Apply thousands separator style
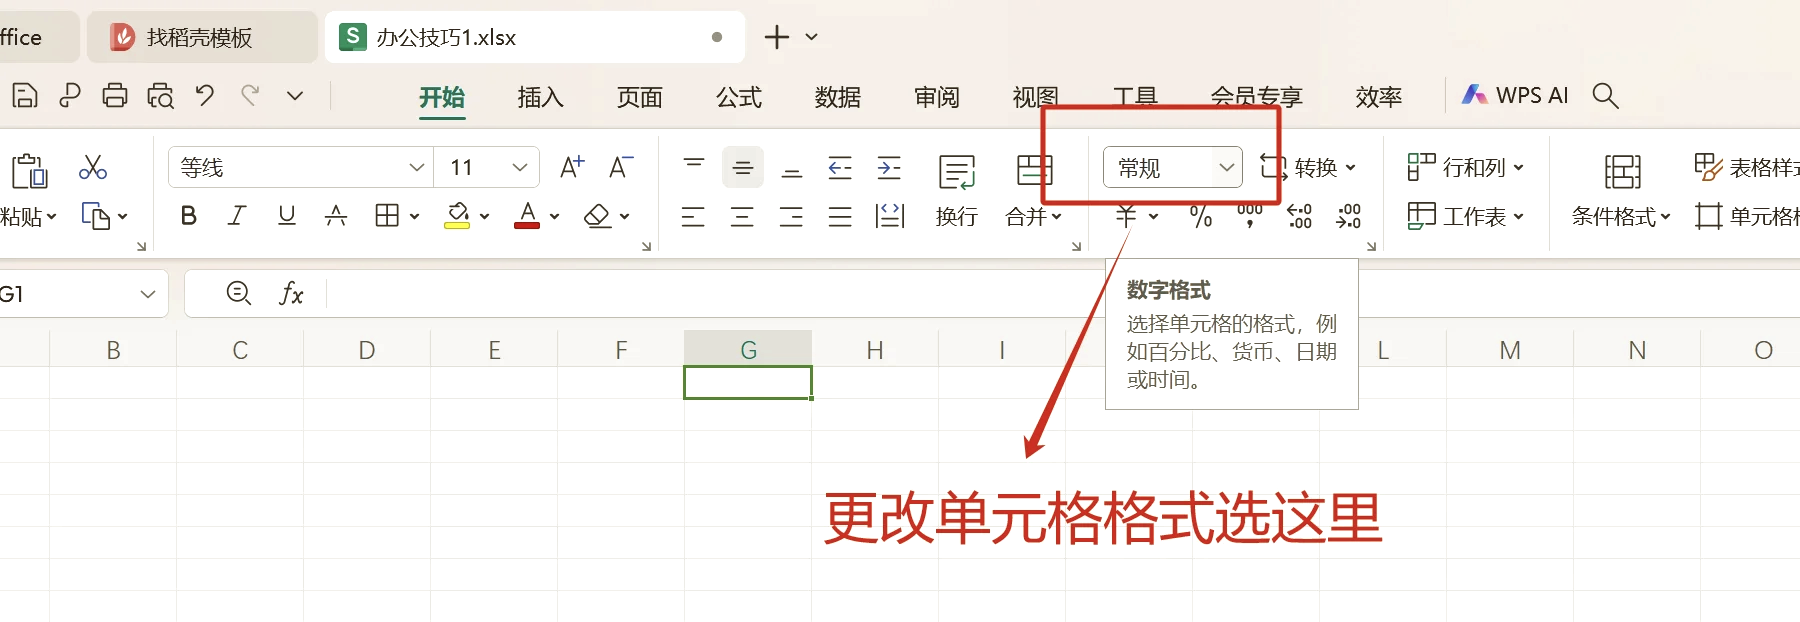 pyautogui.click(x=1250, y=216)
